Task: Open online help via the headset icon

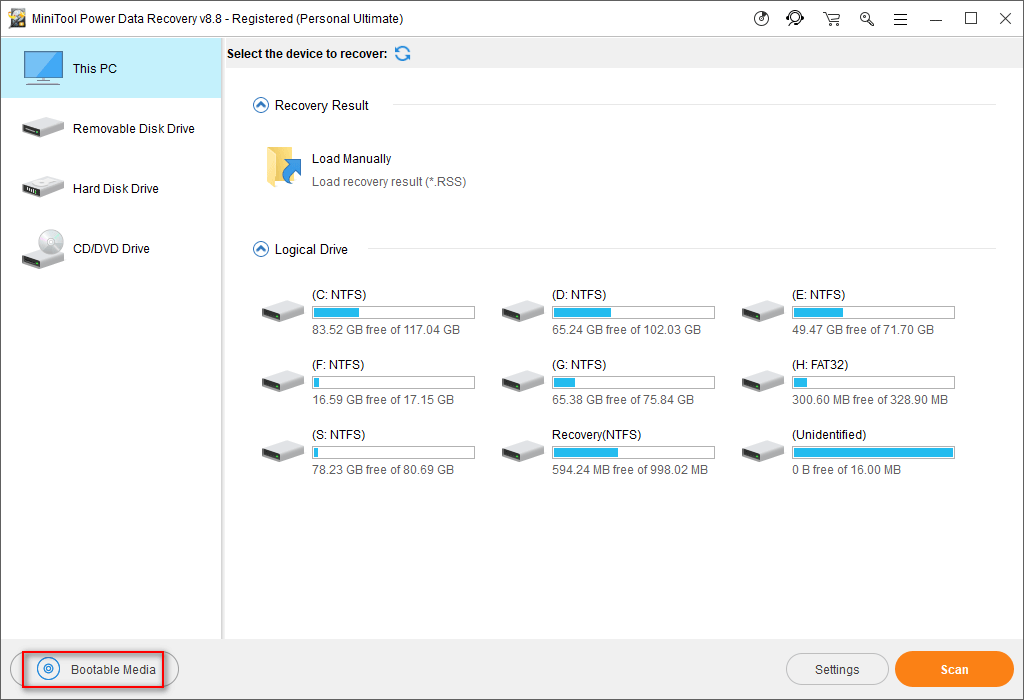Action: tap(795, 18)
